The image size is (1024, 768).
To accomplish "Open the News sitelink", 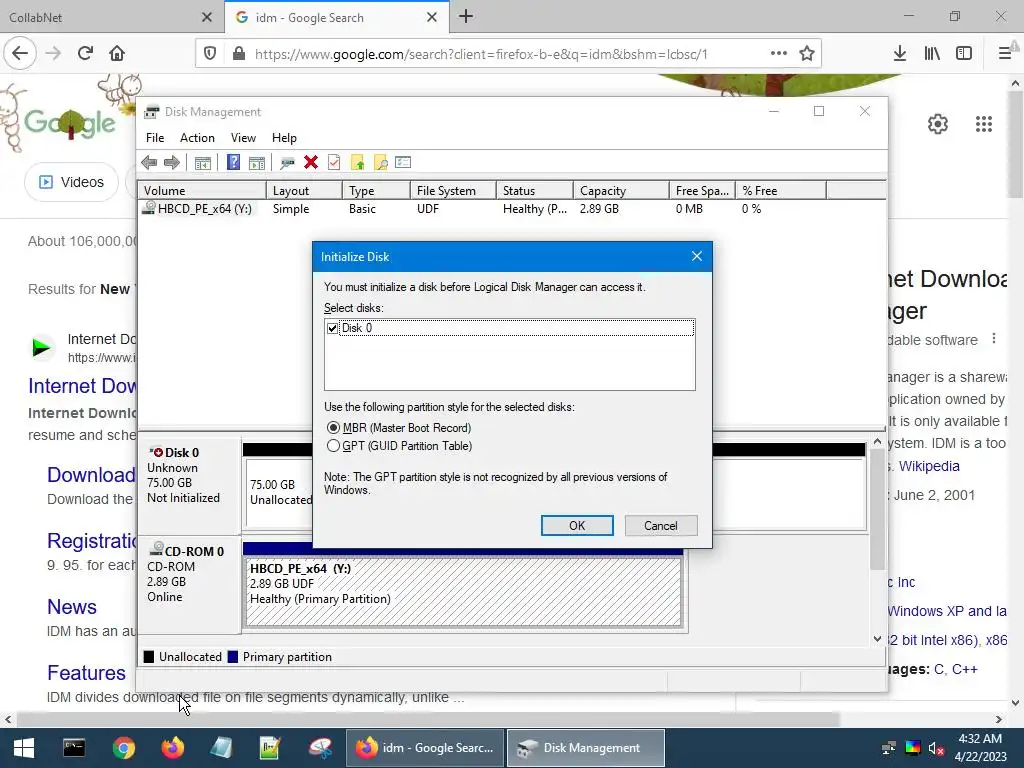I will [x=72, y=607].
